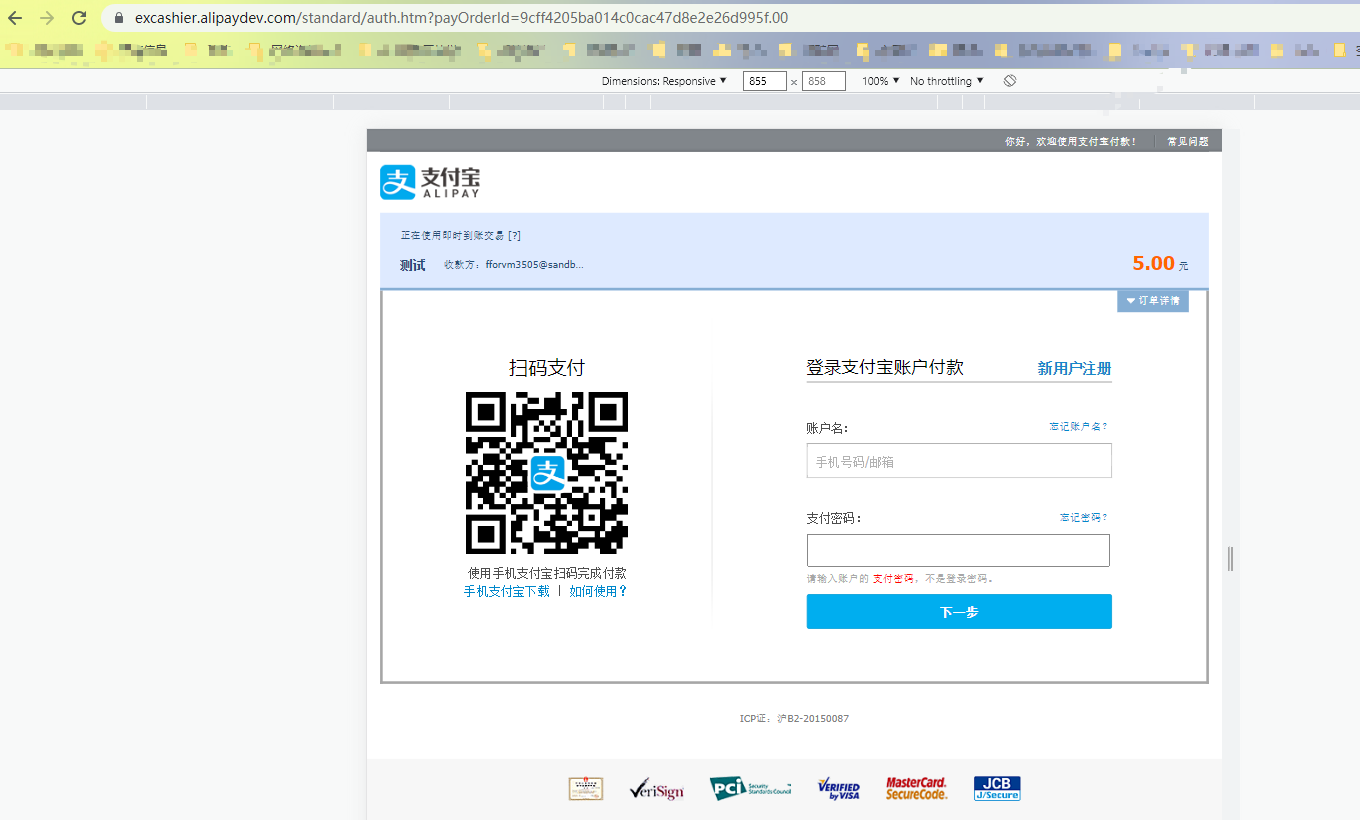Open the Dimensions: Responsive dropdown
Image resolution: width=1360 pixels, height=820 pixels.
pos(664,81)
